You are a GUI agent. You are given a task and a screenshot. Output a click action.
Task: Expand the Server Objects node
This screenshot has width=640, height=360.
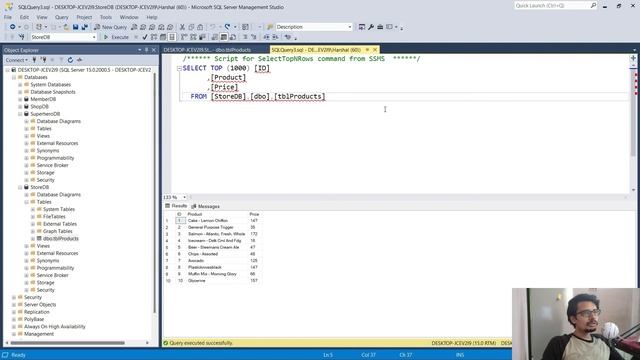pos(14,305)
